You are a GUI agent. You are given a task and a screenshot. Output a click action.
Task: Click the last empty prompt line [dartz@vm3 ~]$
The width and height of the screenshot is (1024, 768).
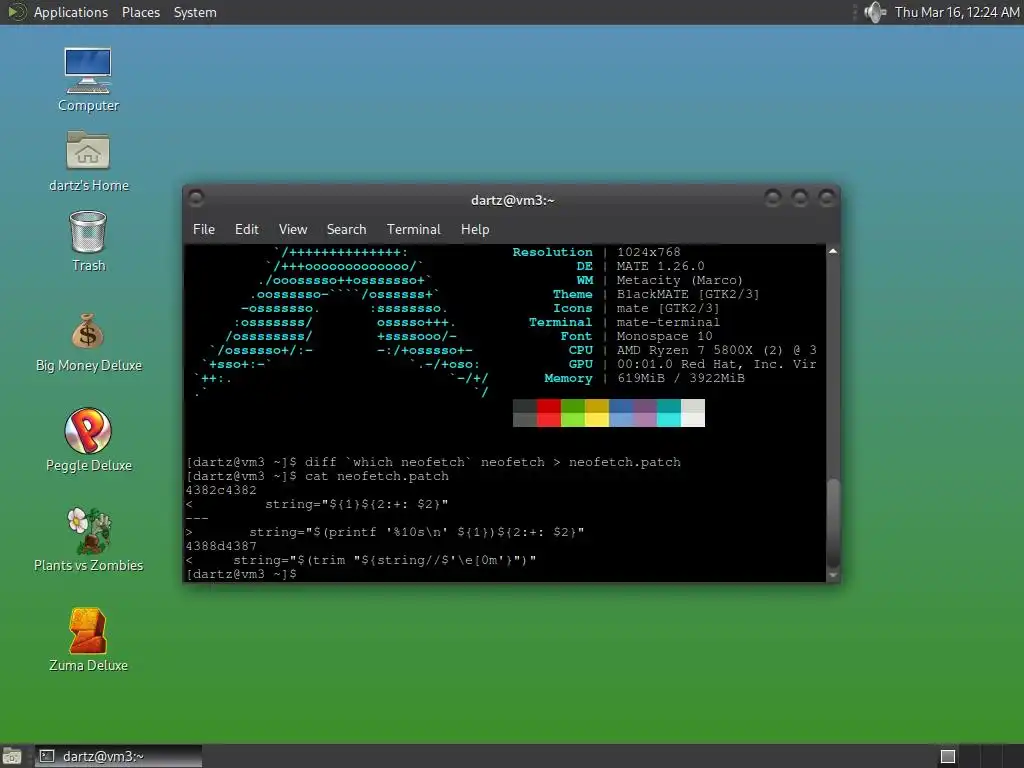[242, 574]
